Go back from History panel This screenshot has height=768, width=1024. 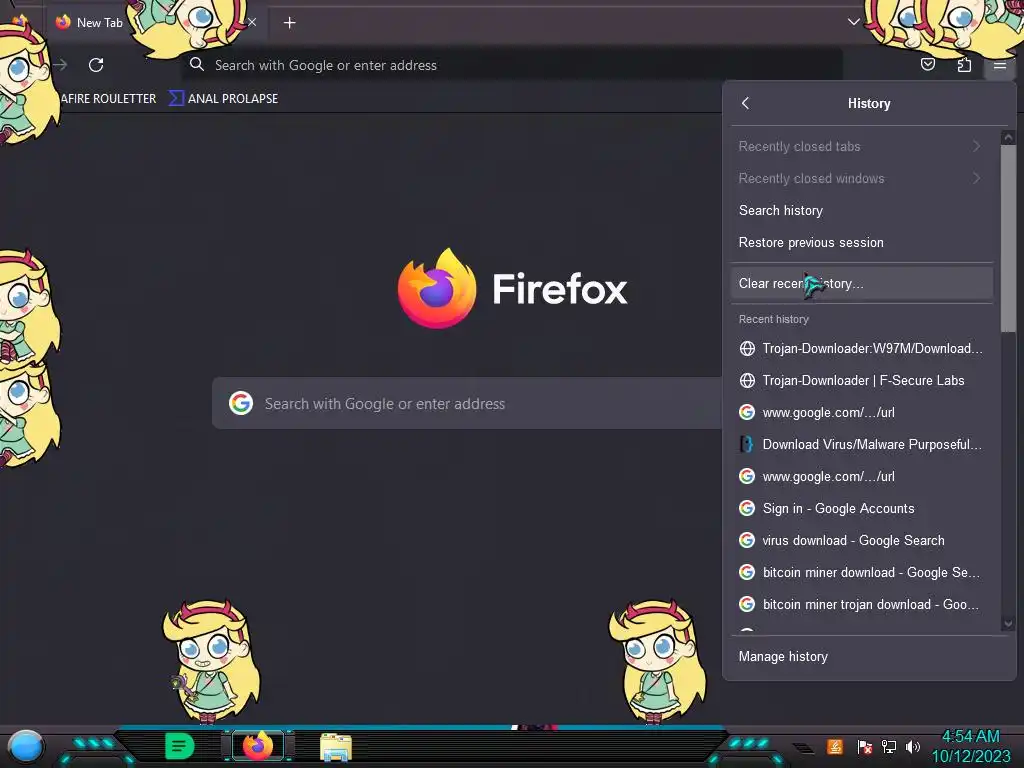pyautogui.click(x=746, y=103)
